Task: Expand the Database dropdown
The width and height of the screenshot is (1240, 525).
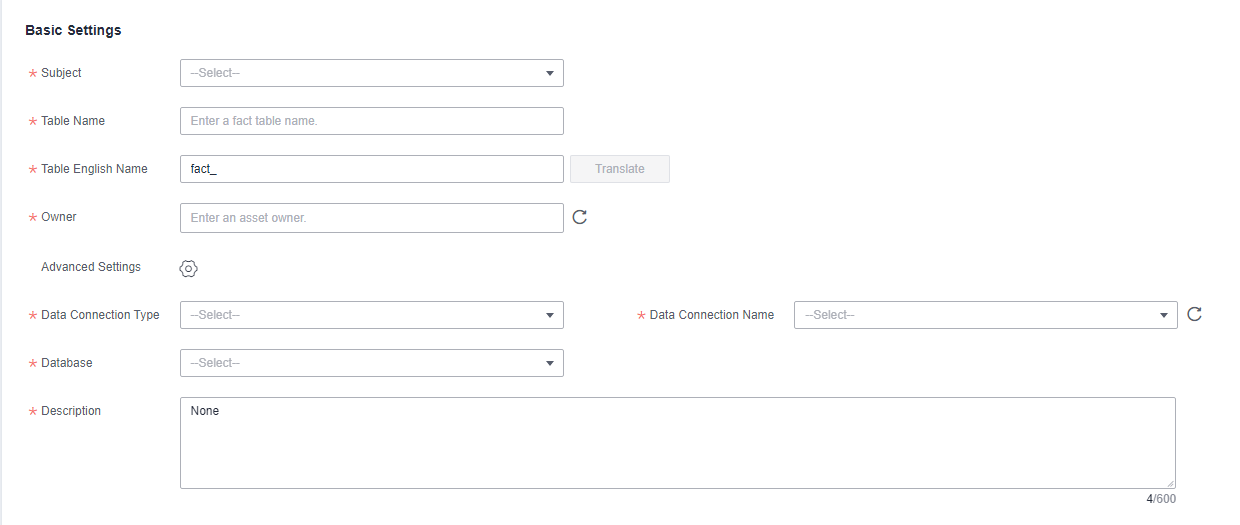Action: pos(372,363)
